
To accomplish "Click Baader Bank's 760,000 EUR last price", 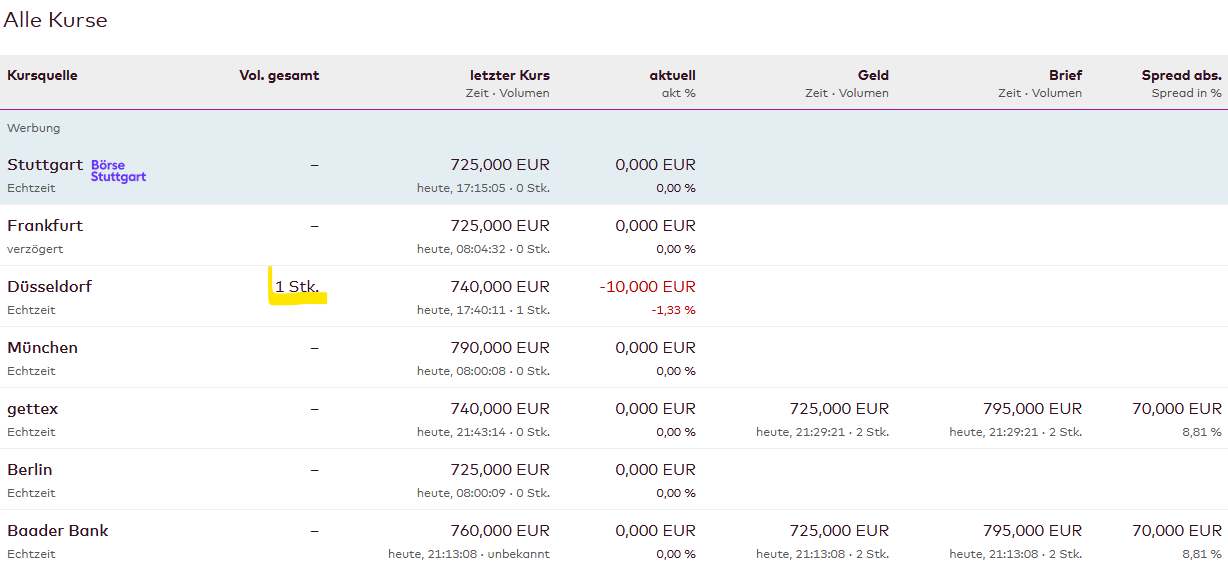I will [x=500, y=531].
